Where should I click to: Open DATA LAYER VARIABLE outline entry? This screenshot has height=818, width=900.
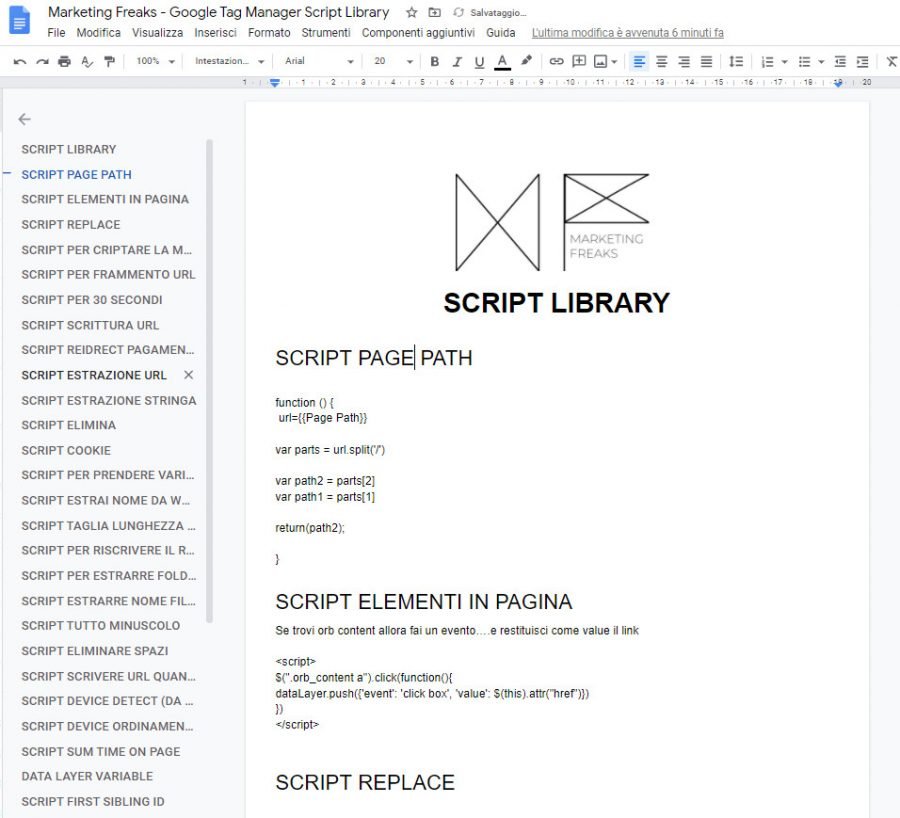(87, 776)
